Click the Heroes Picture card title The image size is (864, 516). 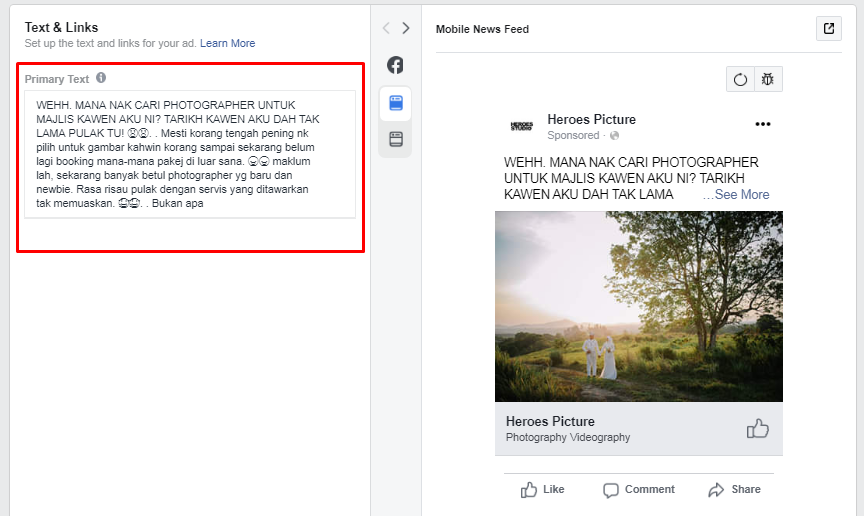(x=550, y=421)
